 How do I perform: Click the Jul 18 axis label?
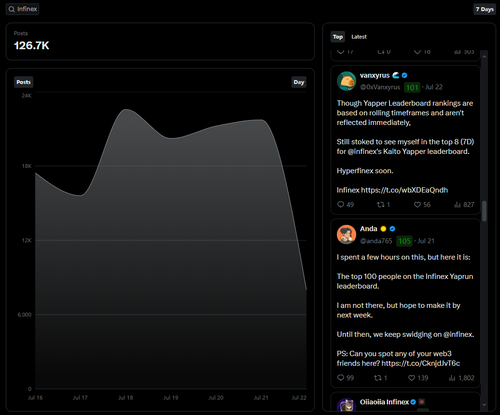coord(126,398)
